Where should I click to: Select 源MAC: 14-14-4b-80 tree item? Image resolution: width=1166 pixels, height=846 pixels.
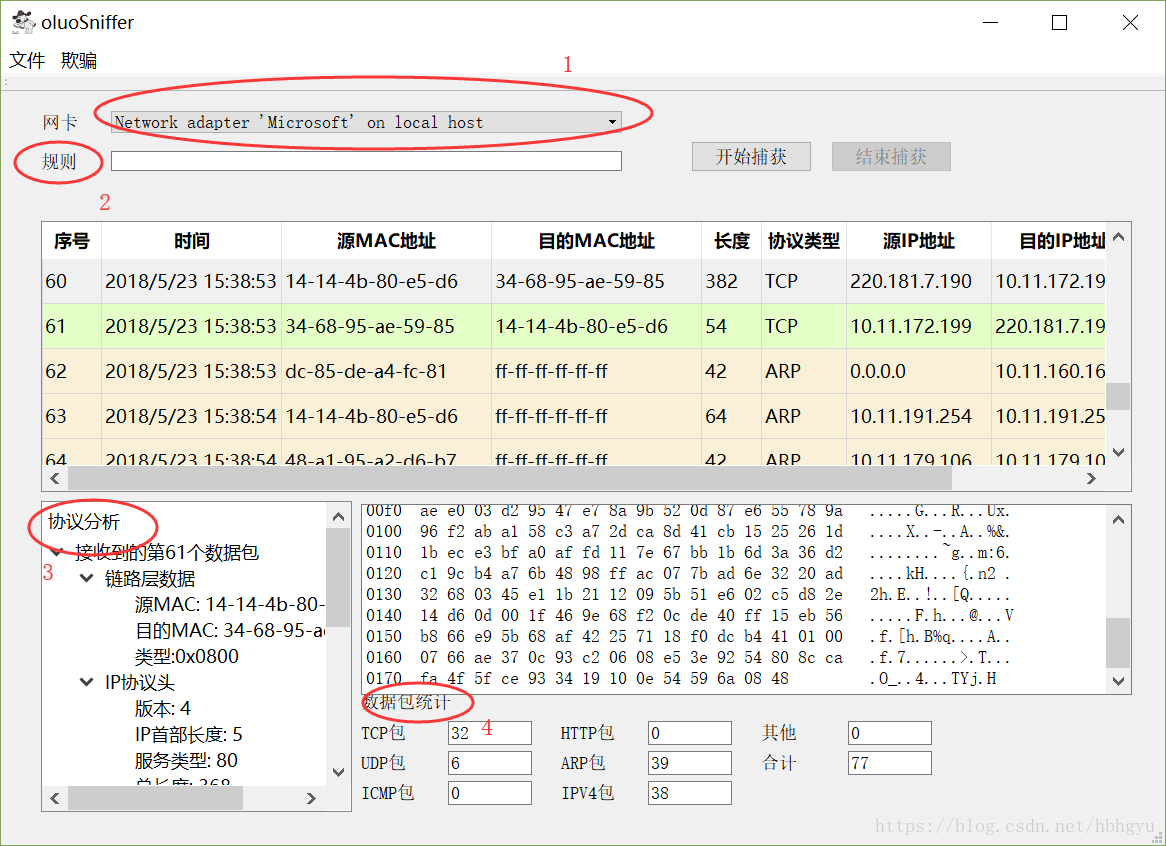click(x=230, y=604)
